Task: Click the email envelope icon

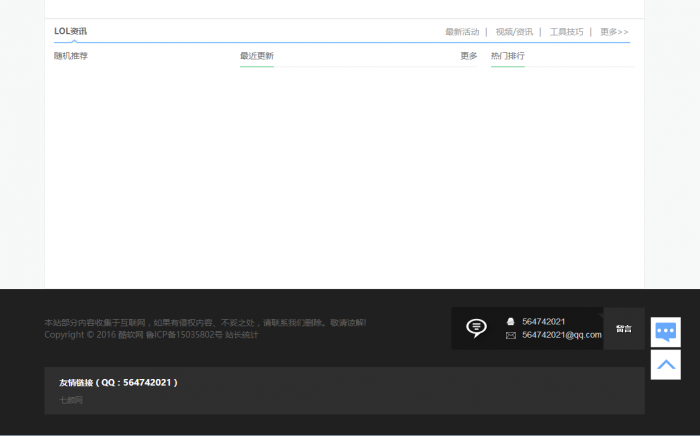Action: (x=510, y=335)
